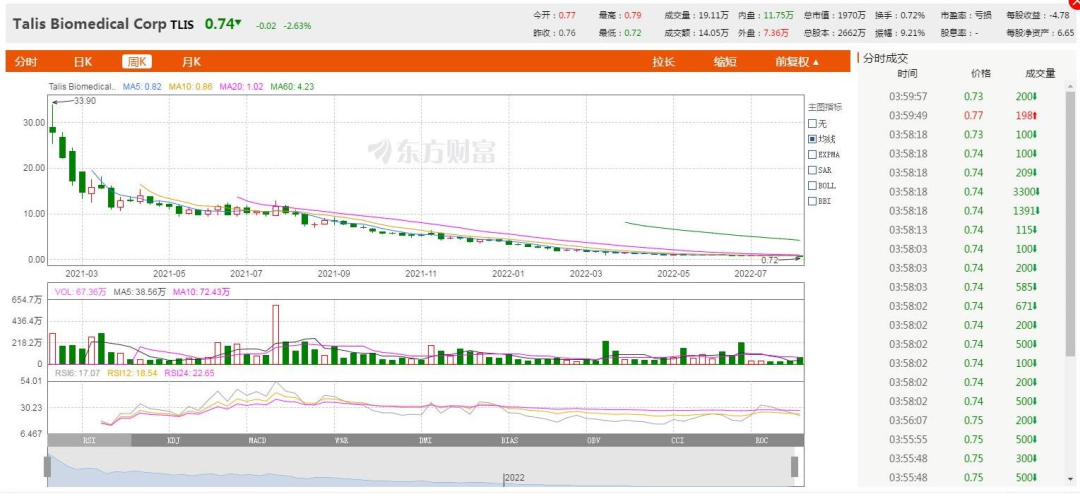This screenshot has width=1080, height=494.
Task: Click the left handle of range slider
Action: point(48,466)
